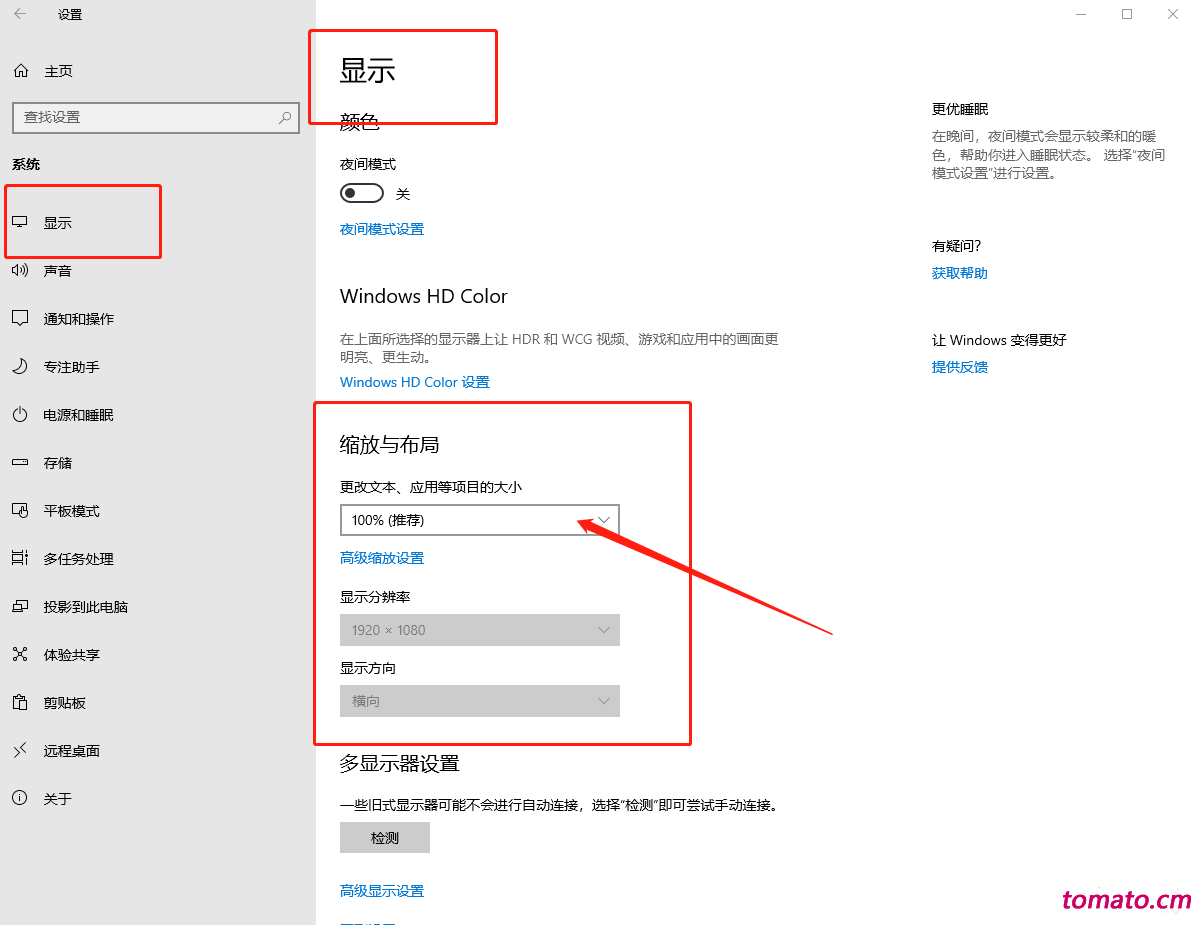Open 专注助手 settings page
Viewport: 1196px width, 925px height.
(x=72, y=367)
